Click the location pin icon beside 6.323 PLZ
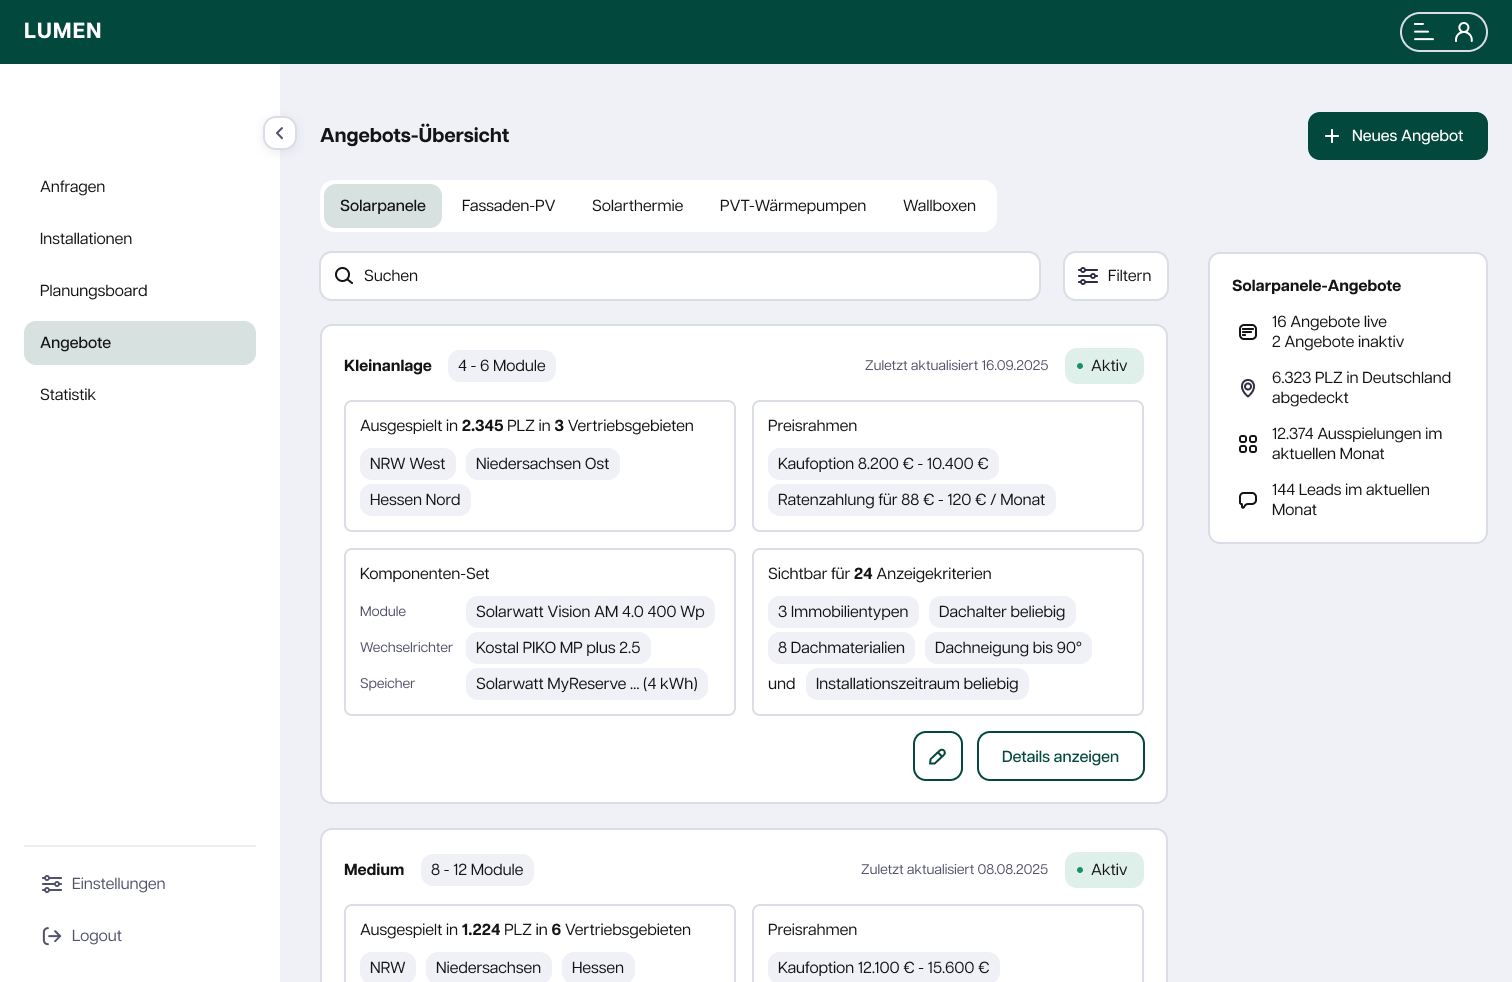The height and width of the screenshot is (982, 1512). point(1248,388)
